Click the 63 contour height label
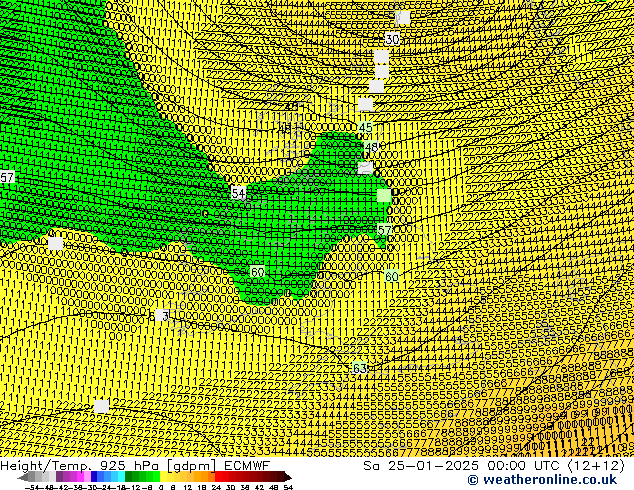 360,369
